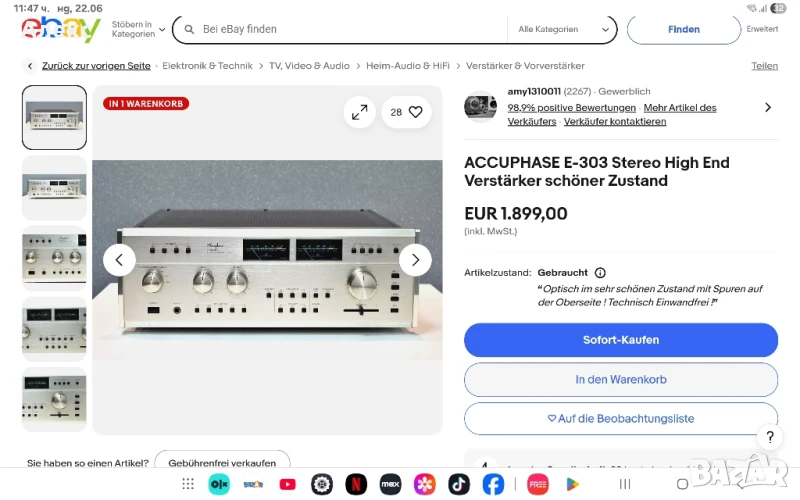The height and width of the screenshot is (500, 800).
Task: Expand seller details chevron for amy1310011
Action: click(x=768, y=108)
